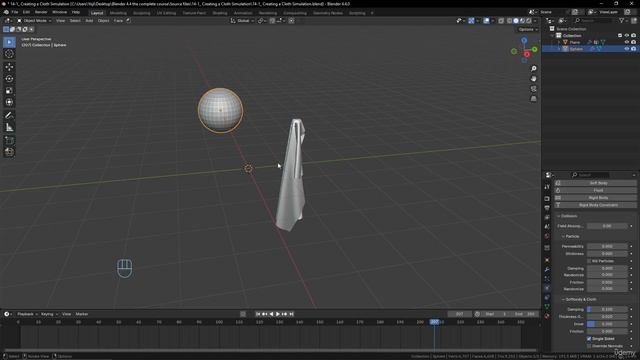Select the Move tool
The image size is (640, 360).
click(x=9, y=67)
